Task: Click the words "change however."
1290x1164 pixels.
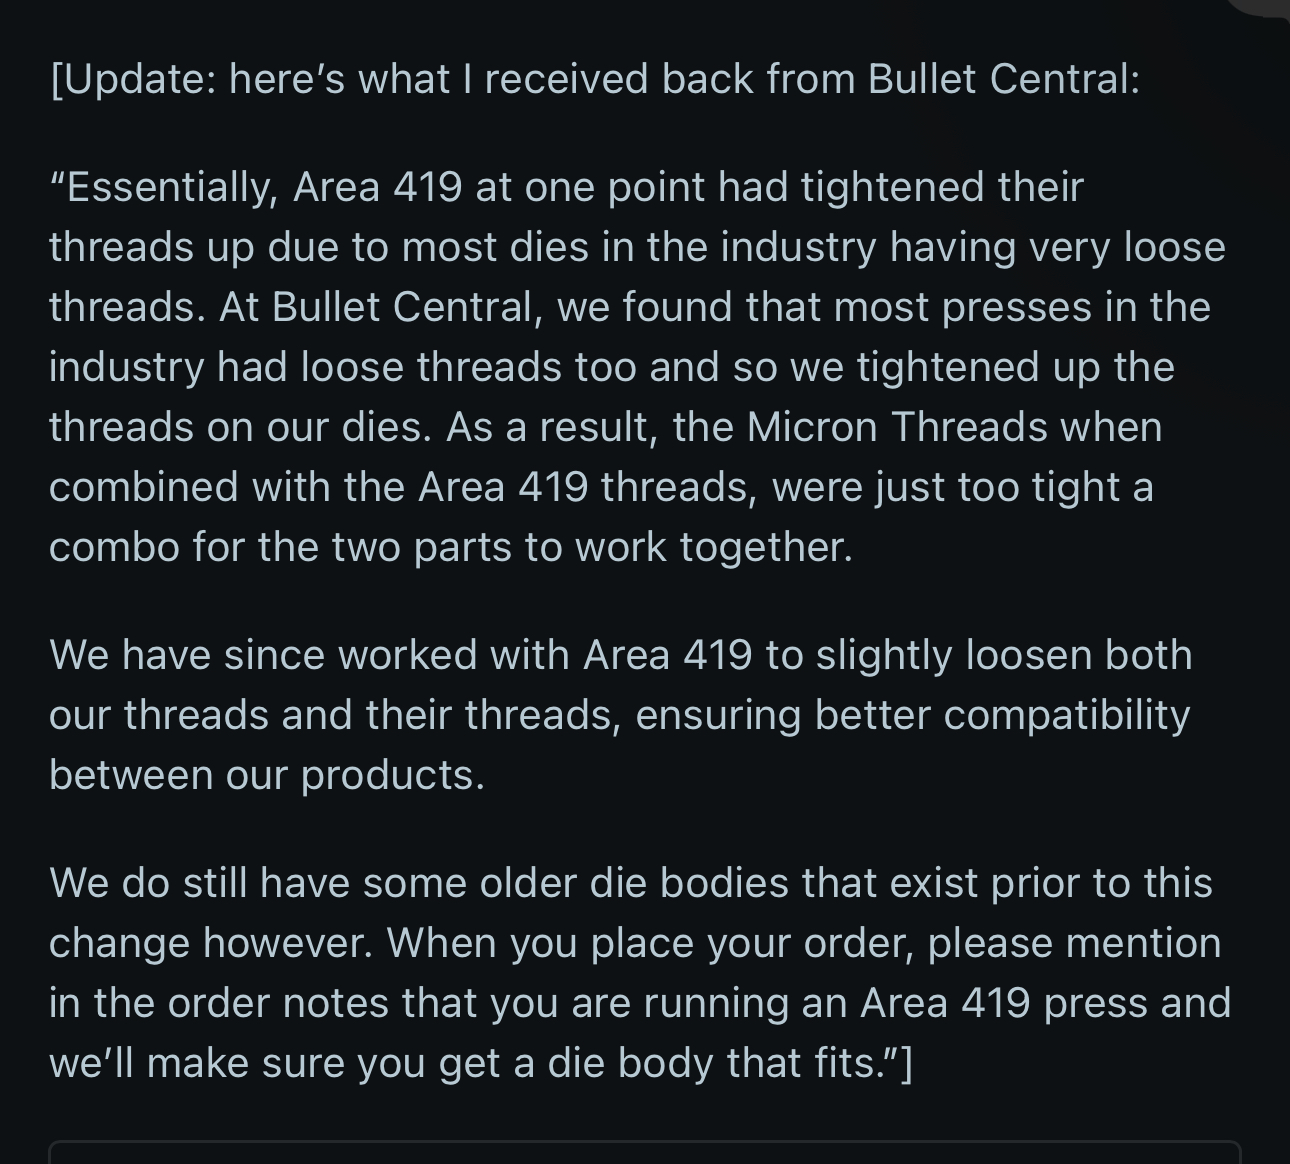Action: pyautogui.click(x=212, y=943)
